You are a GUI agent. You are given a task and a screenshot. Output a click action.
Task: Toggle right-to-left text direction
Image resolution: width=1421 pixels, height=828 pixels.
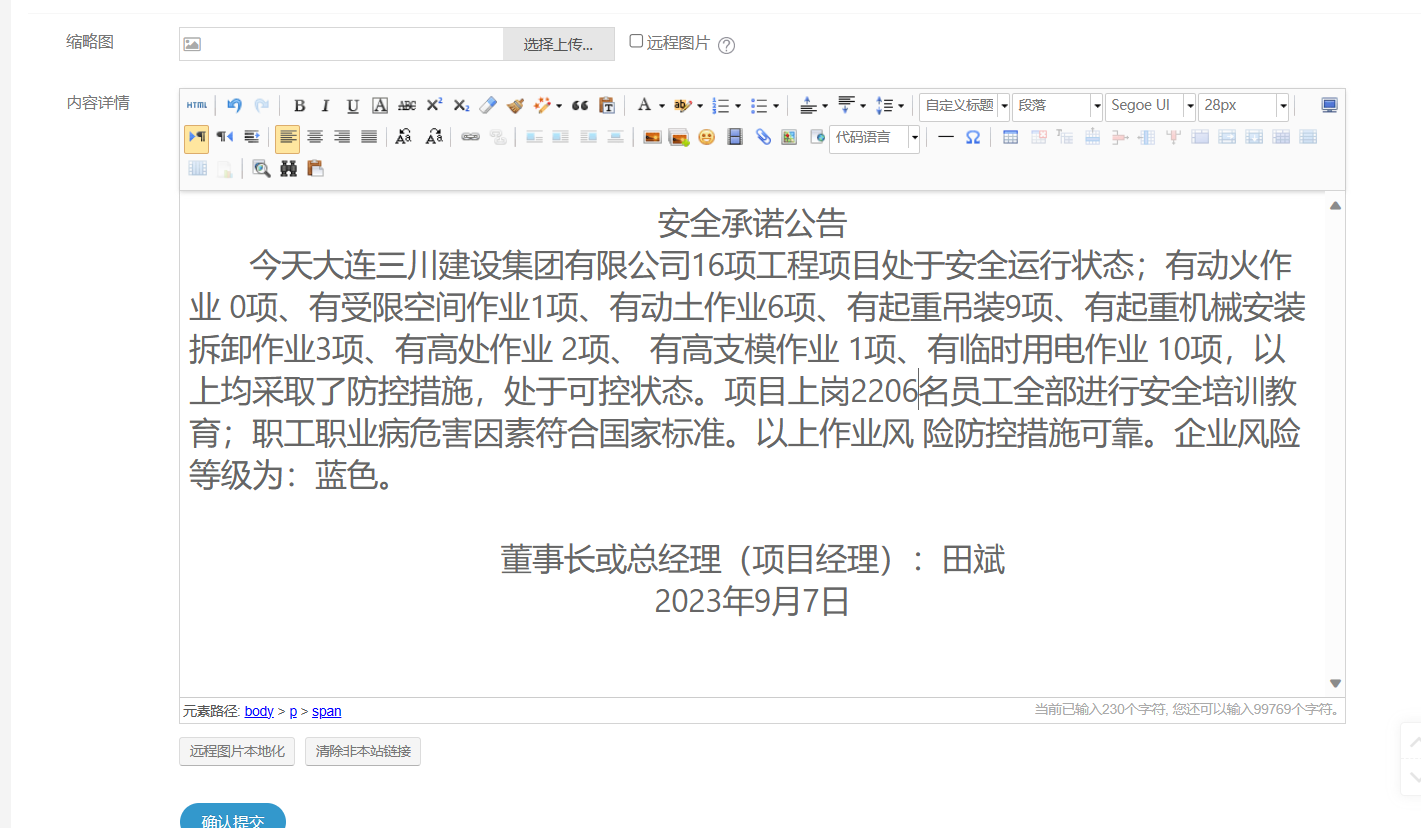[224, 137]
